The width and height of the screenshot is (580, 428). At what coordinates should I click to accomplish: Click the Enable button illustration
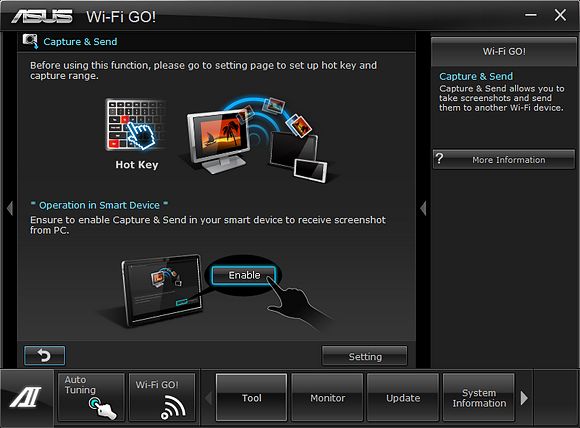244,275
